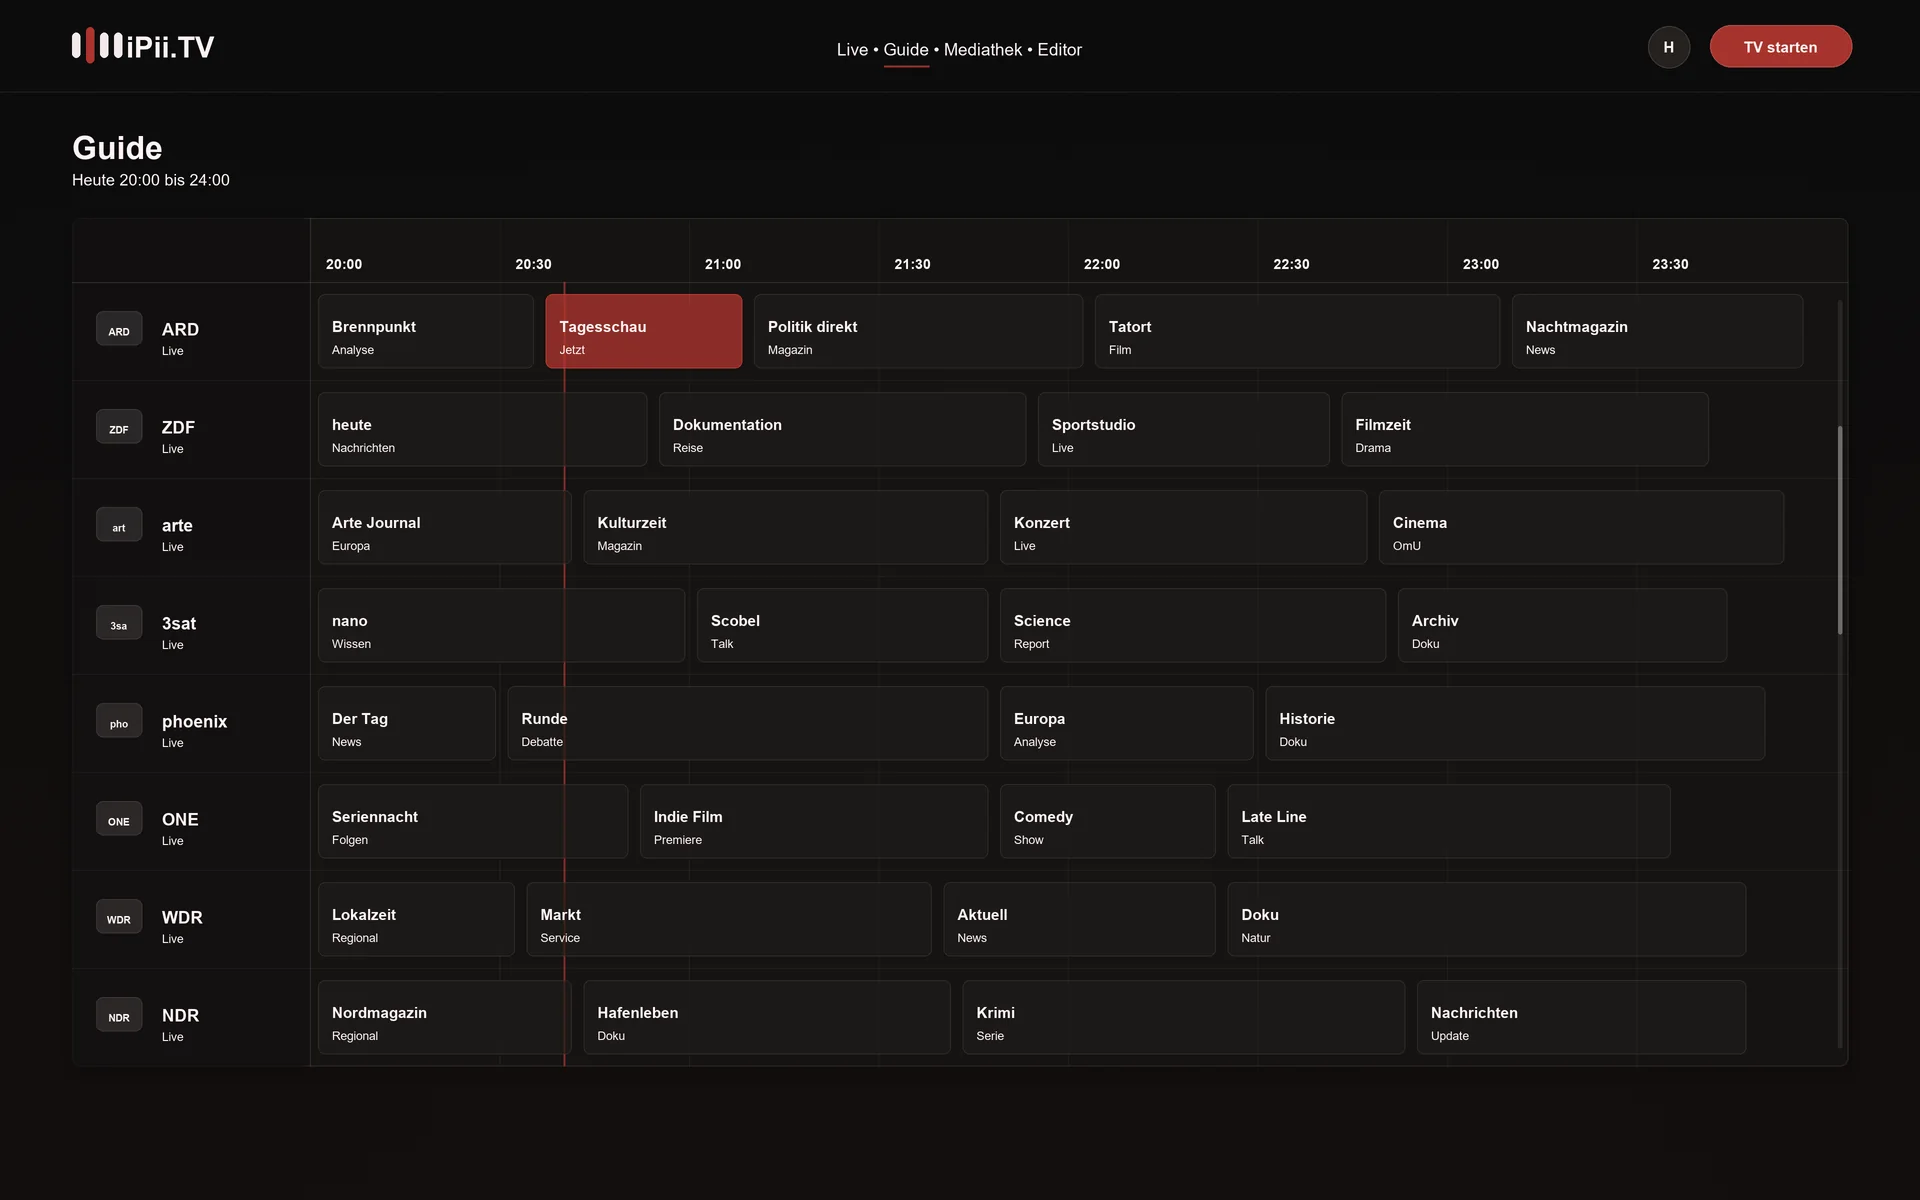This screenshot has height=1200, width=1920.
Task: Select the Nachtmagazin News program
Action: 1657,331
